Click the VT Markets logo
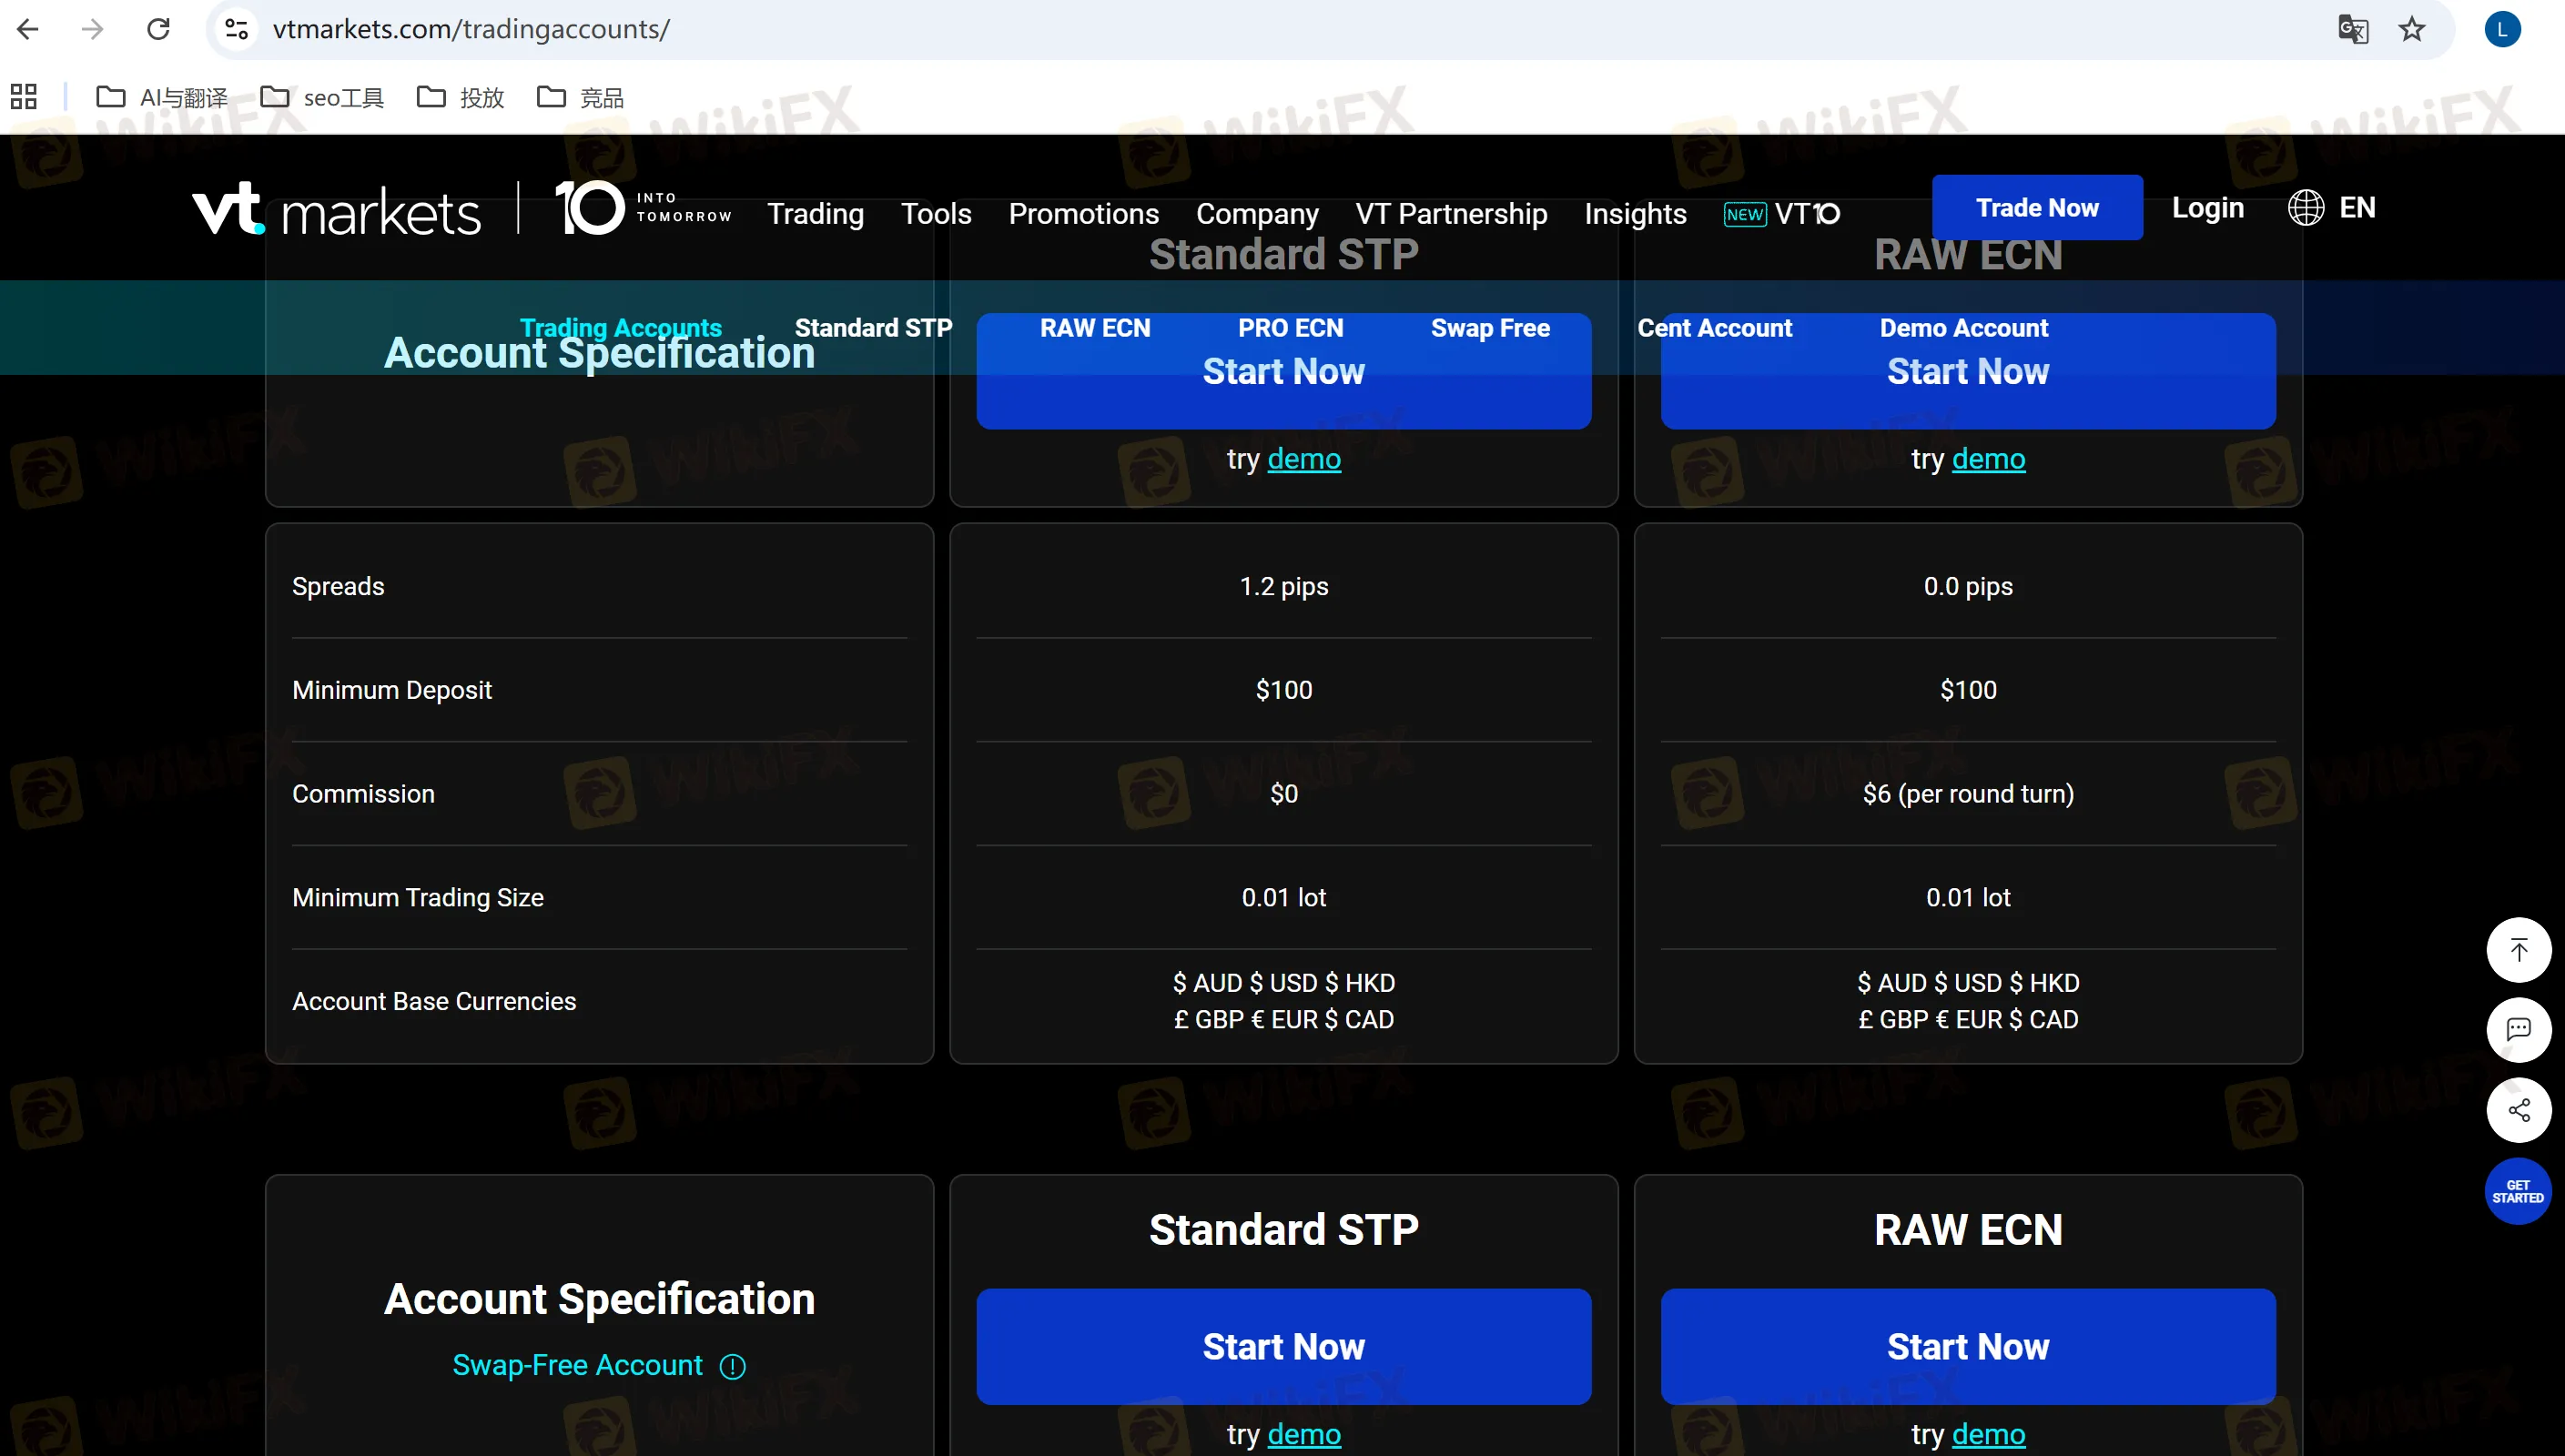The image size is (2565, 1456). point(337,208)
